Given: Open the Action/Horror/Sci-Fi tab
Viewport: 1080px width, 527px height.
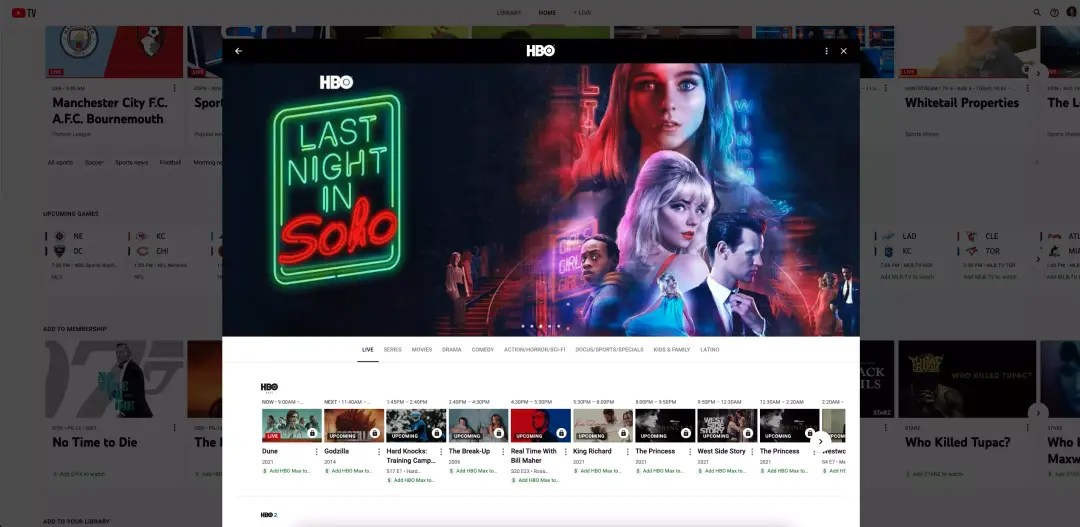Looking at the screenshot, I should point(534,350).
